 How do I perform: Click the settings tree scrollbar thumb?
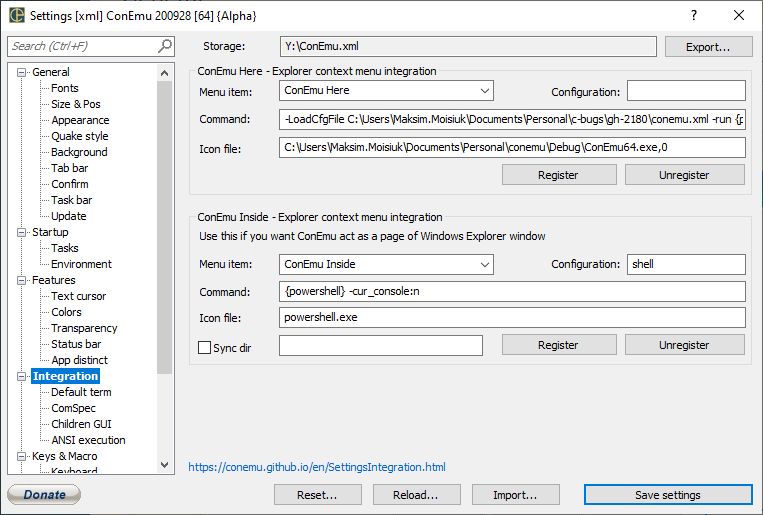[x=164, y=227]
